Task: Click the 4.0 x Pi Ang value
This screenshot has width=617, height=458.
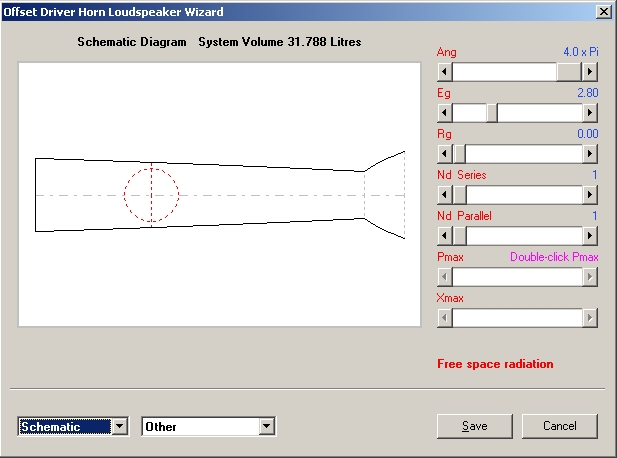Action: [580, 52]
